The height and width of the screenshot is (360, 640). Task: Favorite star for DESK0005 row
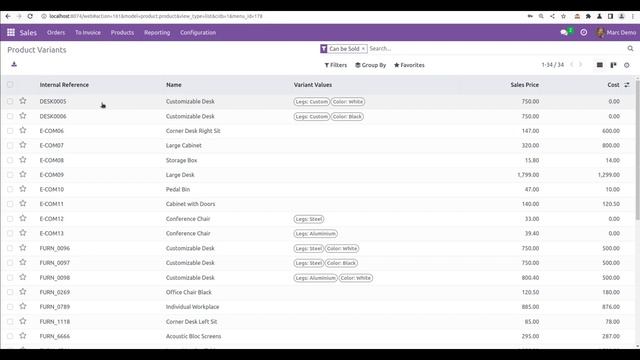(23, 101)
